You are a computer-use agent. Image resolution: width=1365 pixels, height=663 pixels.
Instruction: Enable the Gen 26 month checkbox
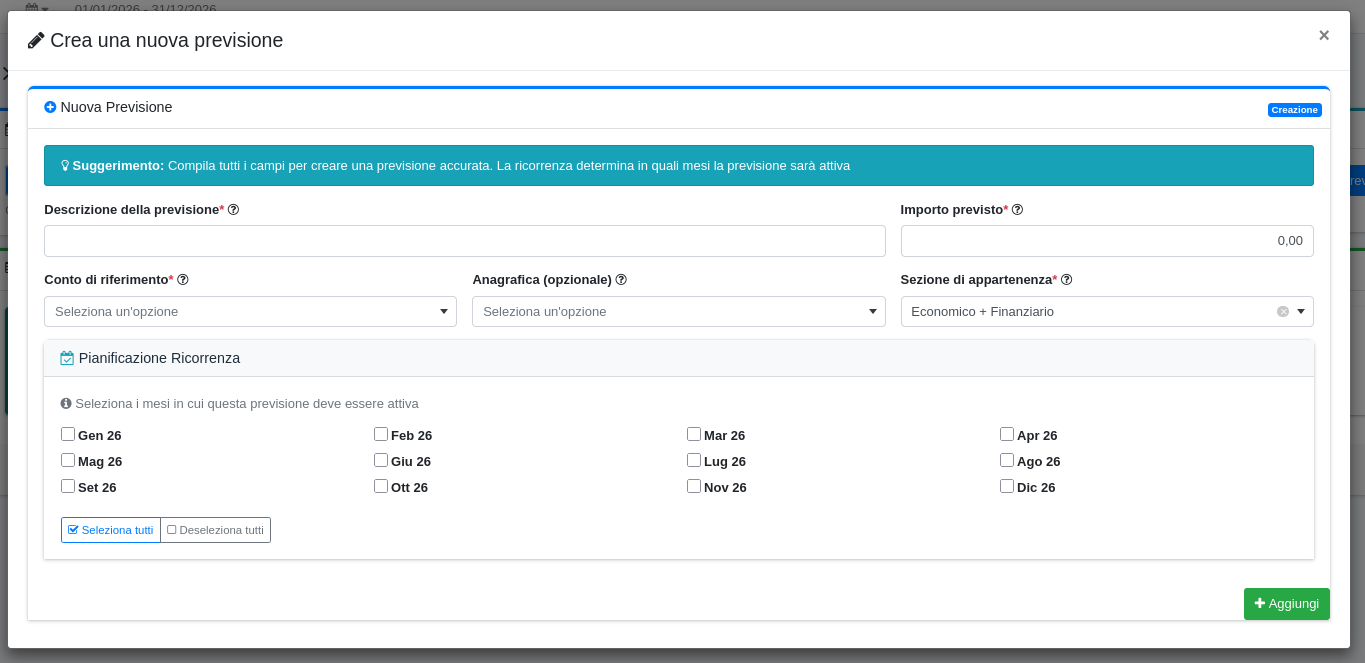click(x=68, y=434)
